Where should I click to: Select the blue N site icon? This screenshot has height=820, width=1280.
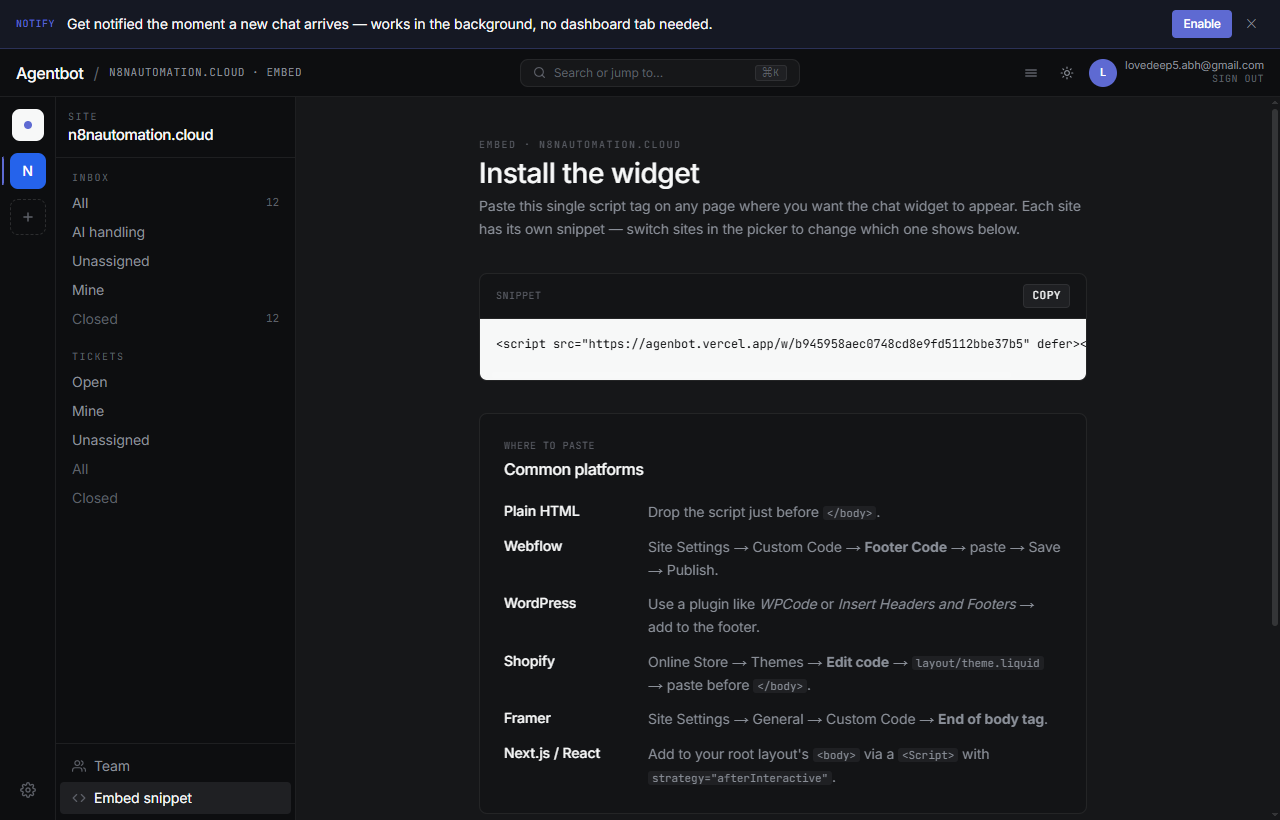[x=28, y=171]
